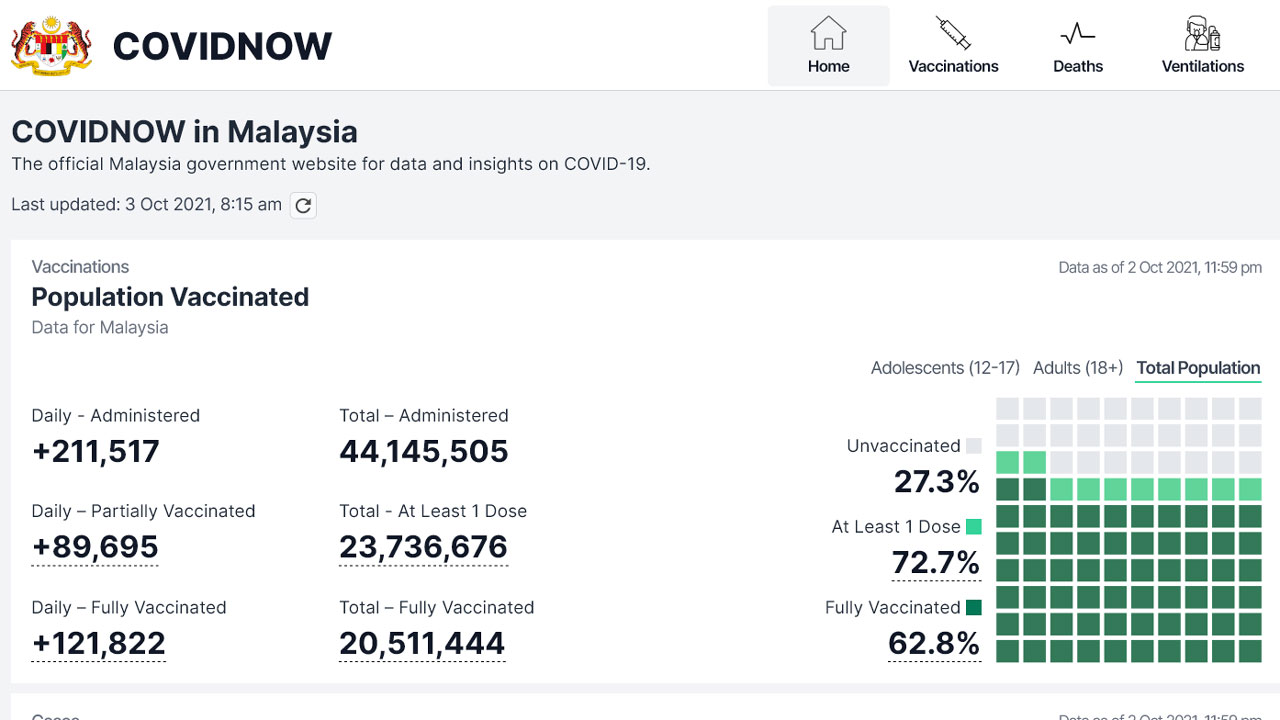The width and height of the screenshot is (1280, 720).
Task: Open the Ventilations navigation label
Action: click(1203, 66)
